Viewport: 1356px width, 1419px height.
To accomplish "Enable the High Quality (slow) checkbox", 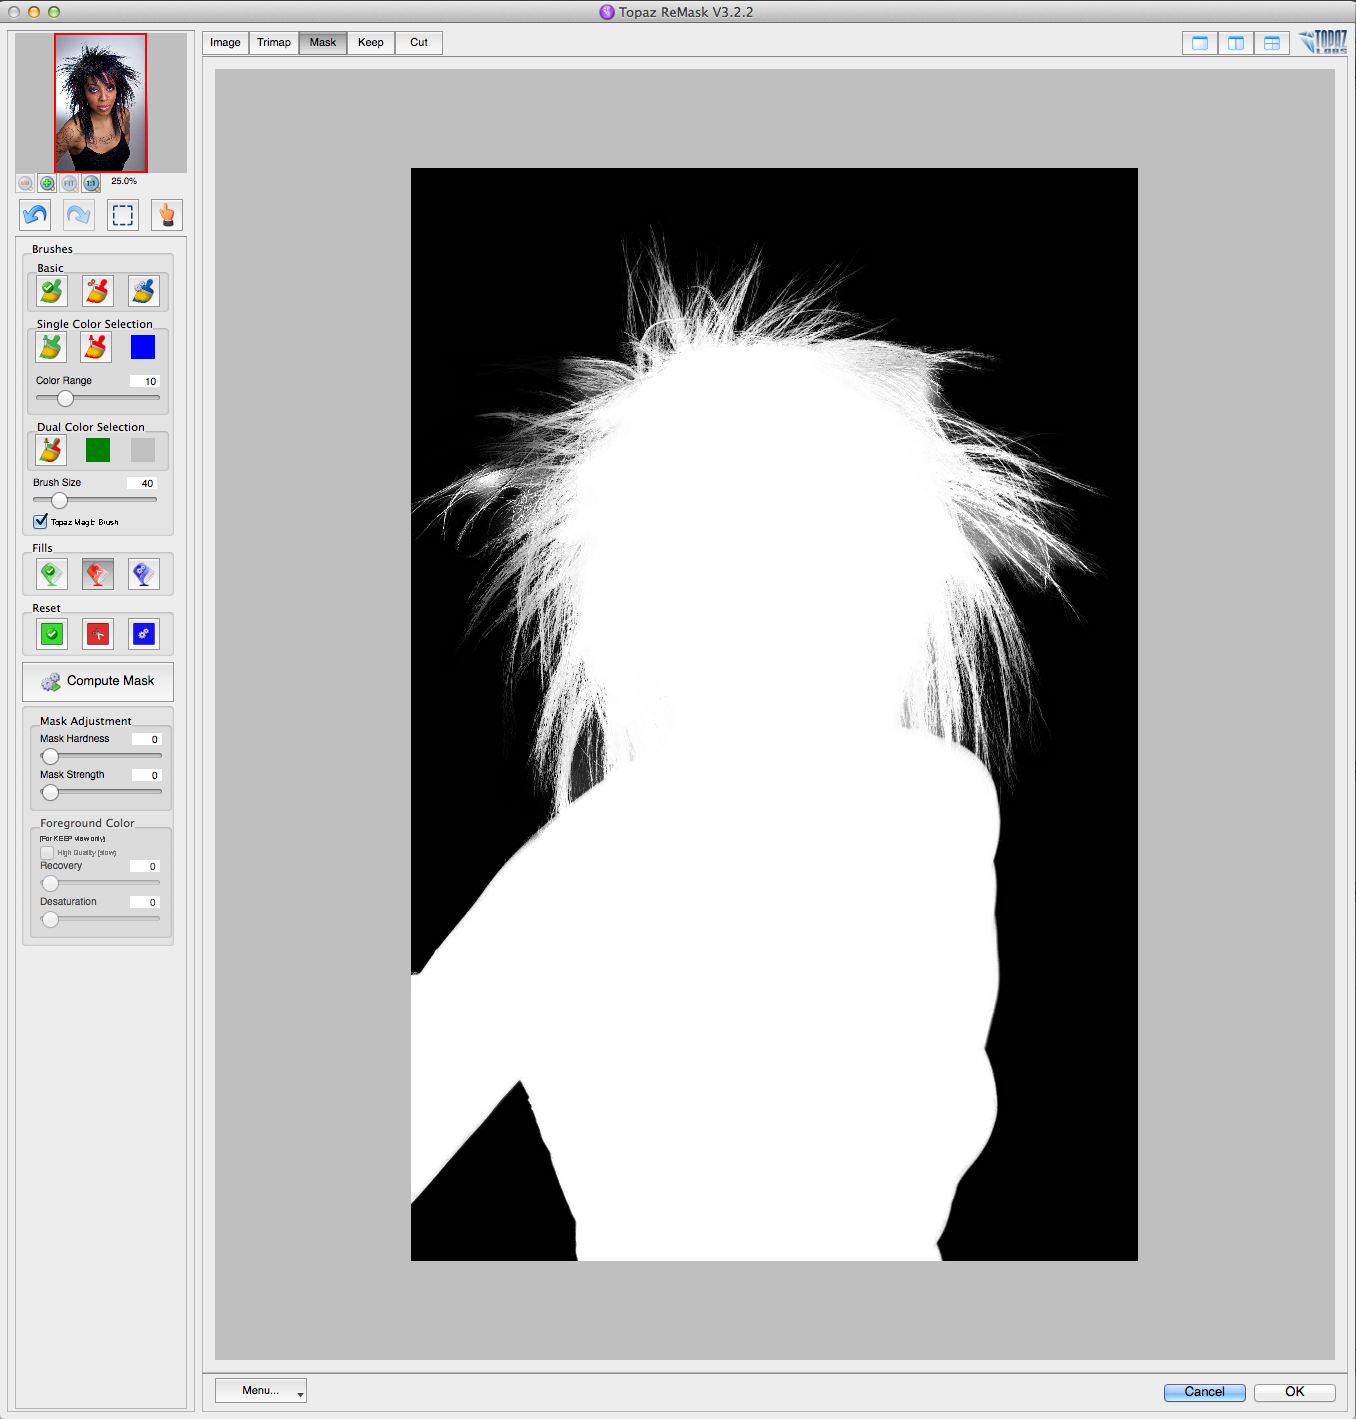I will point(47,852).
